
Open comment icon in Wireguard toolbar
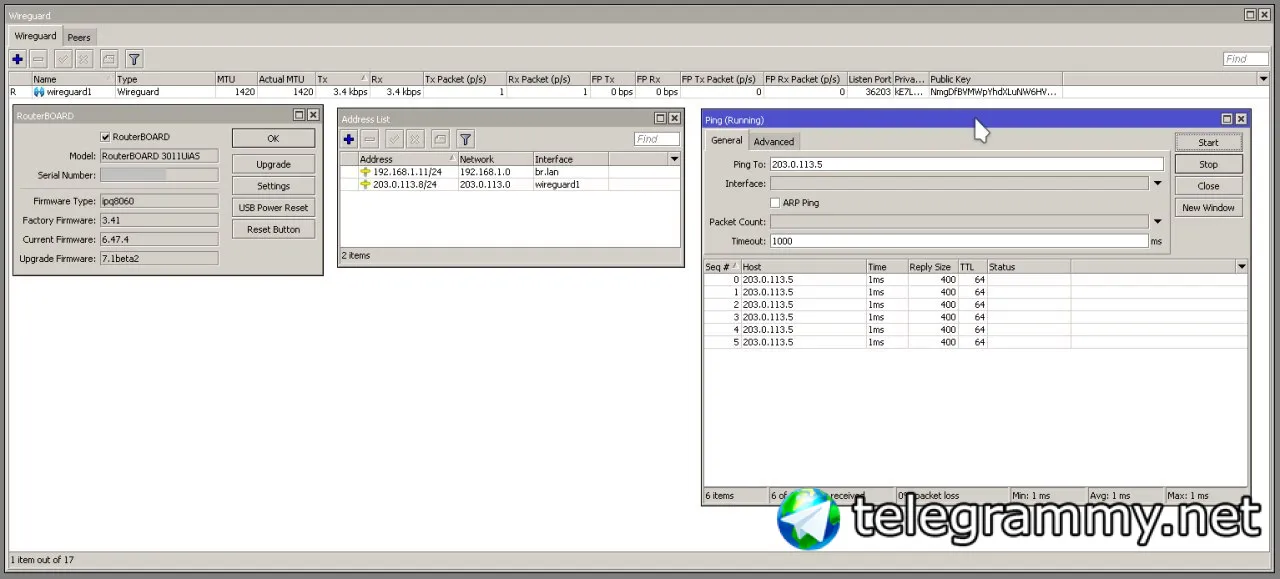pyautogui.click(x=109, y=59)
